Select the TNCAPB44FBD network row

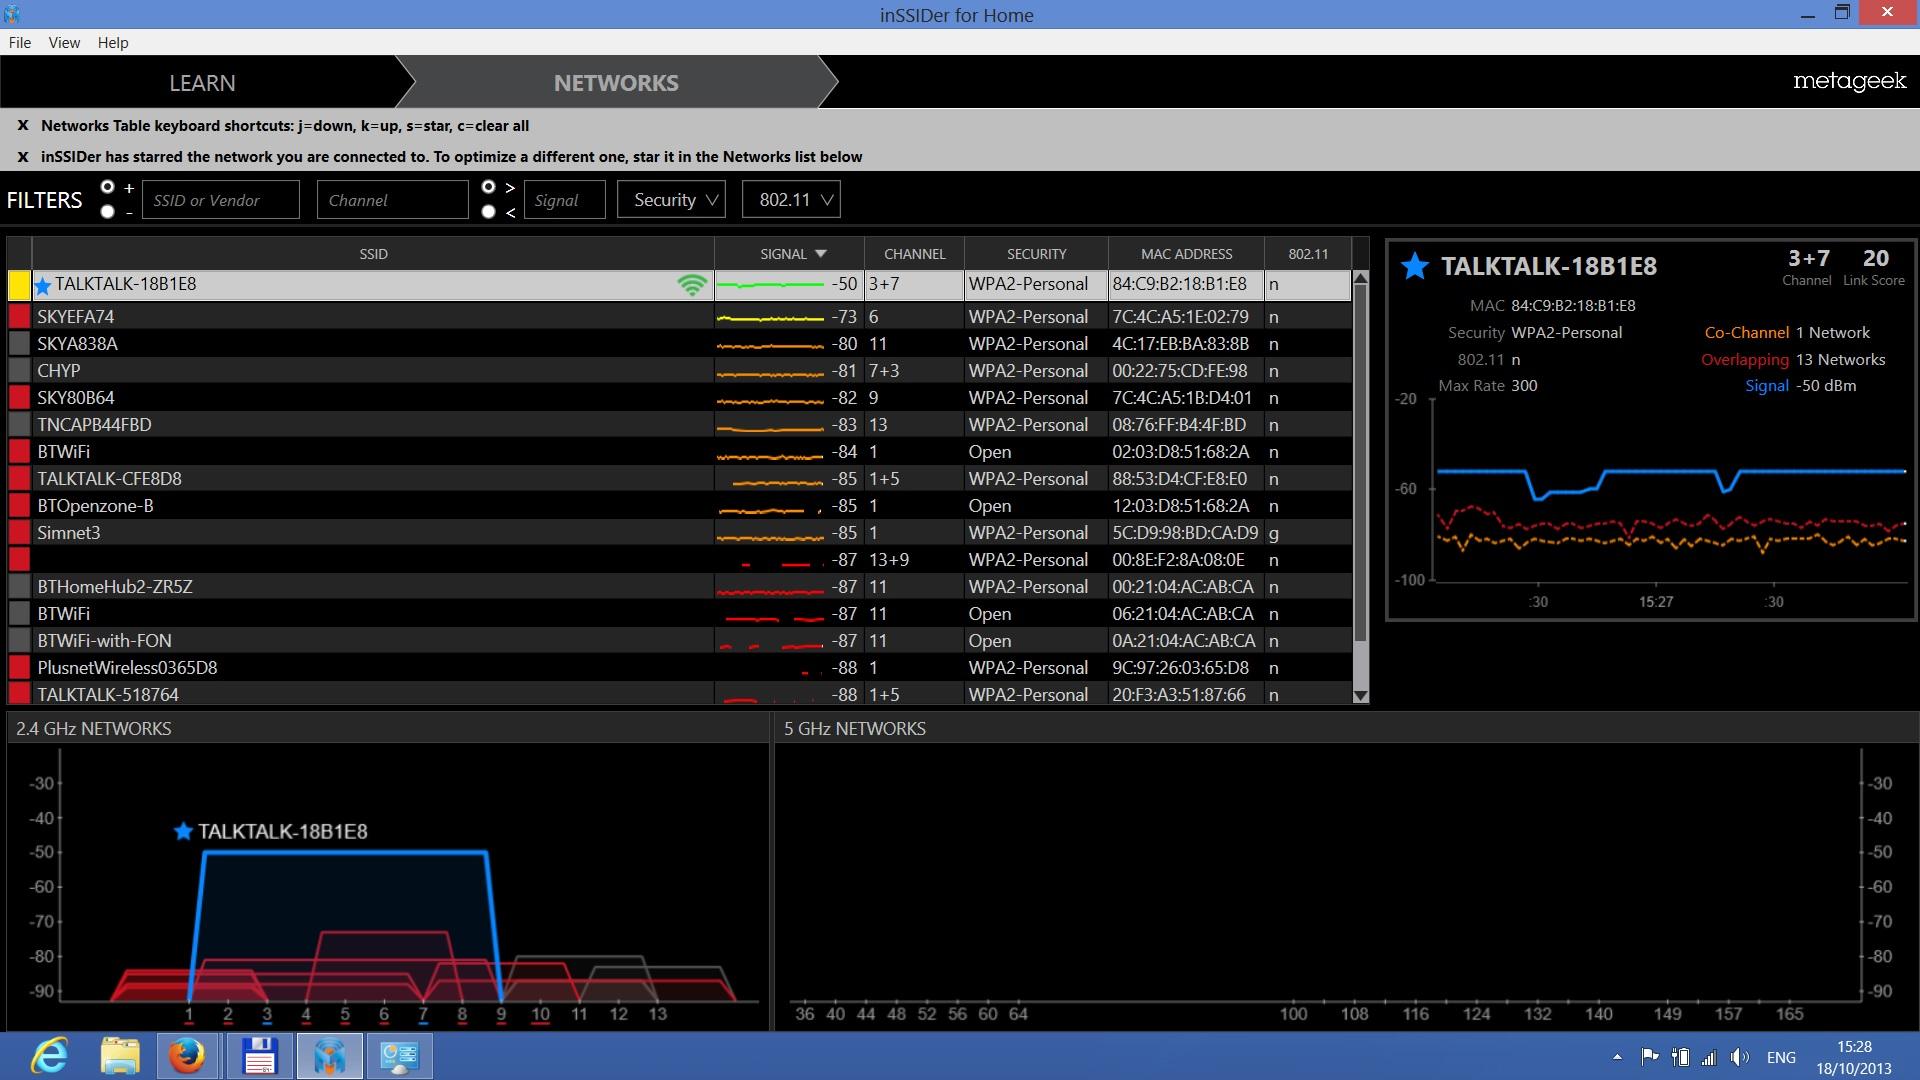click(x=680, y=425)
